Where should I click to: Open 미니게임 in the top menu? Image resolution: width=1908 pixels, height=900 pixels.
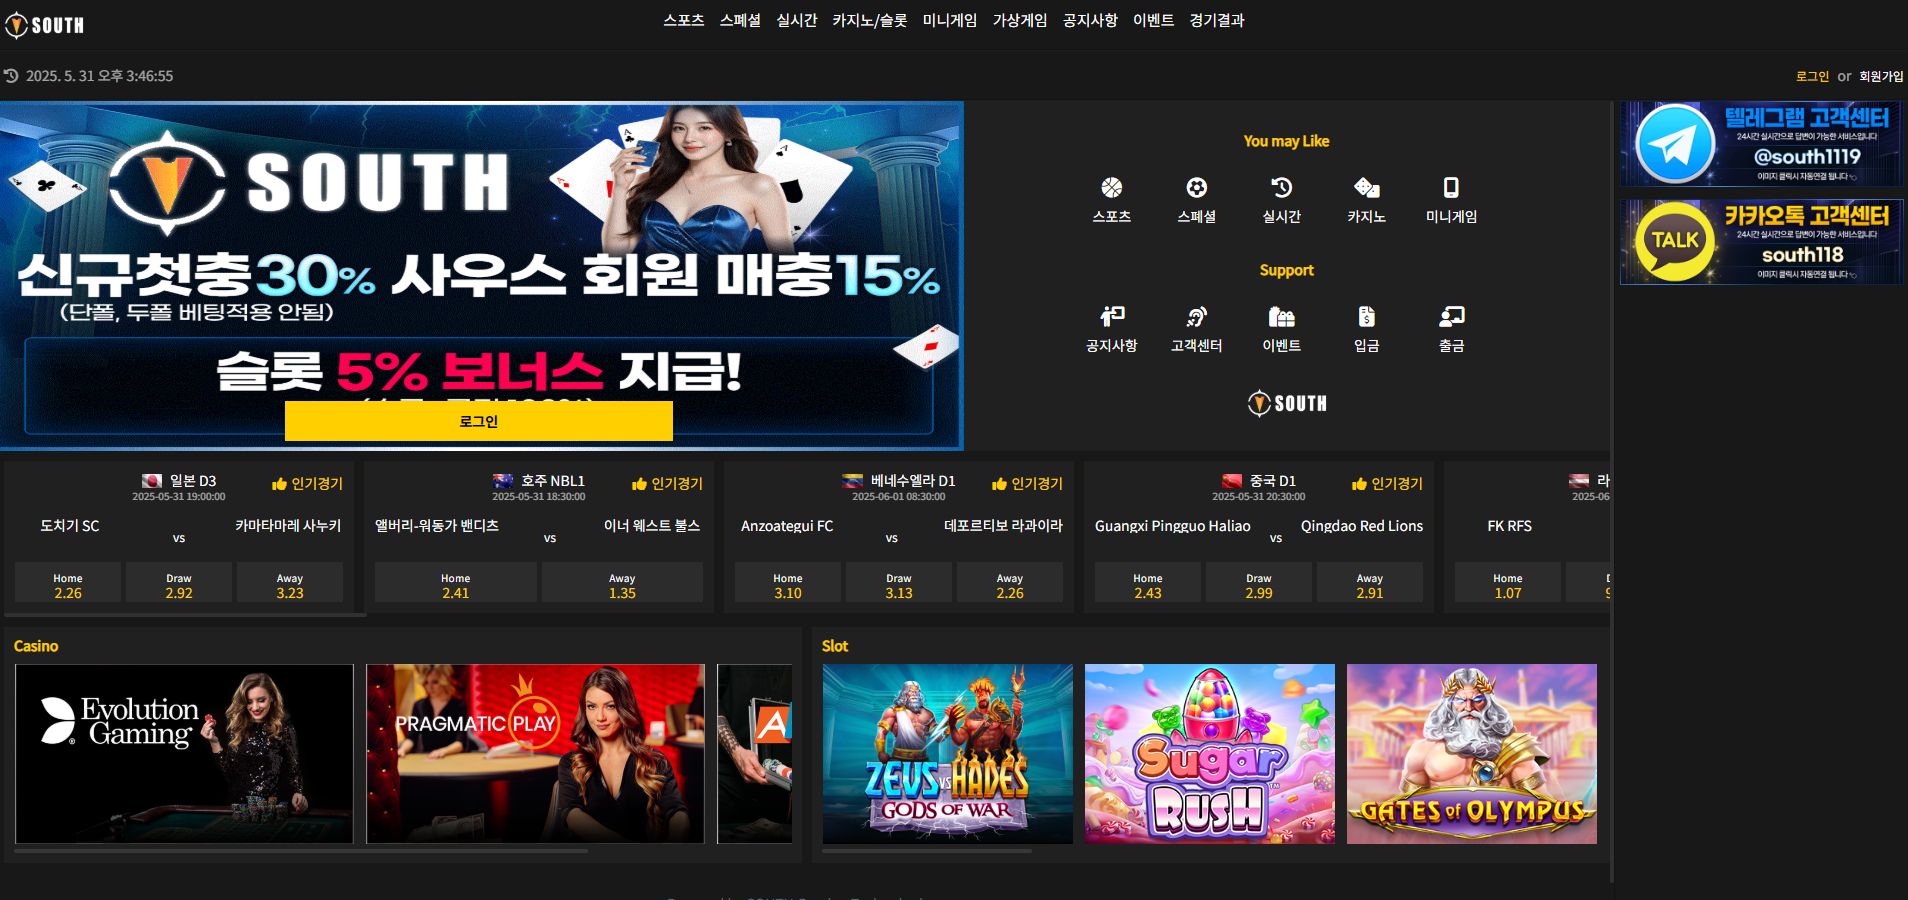[950, 20]
